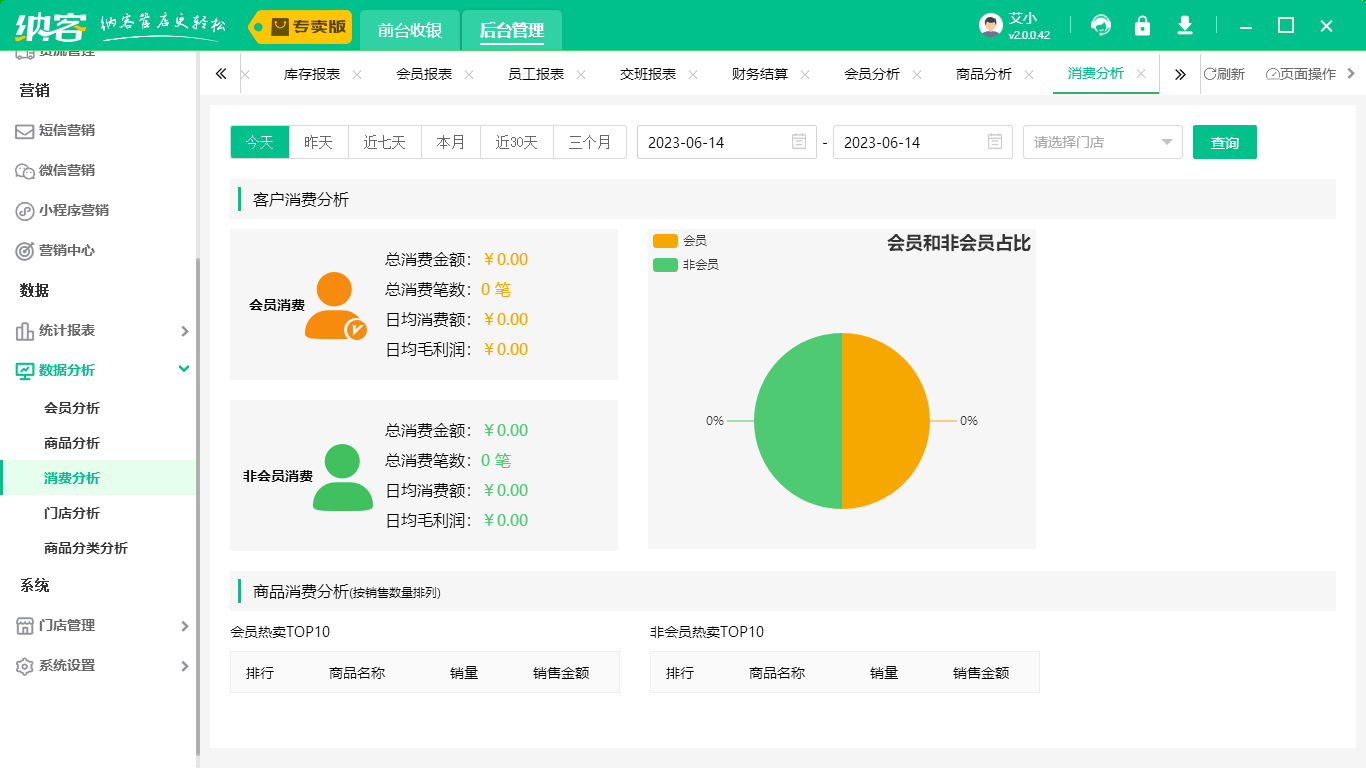Screen dimensions: 1366x768
Task: Click the 营销中心 target icon
Action: (x=23, y=250)
